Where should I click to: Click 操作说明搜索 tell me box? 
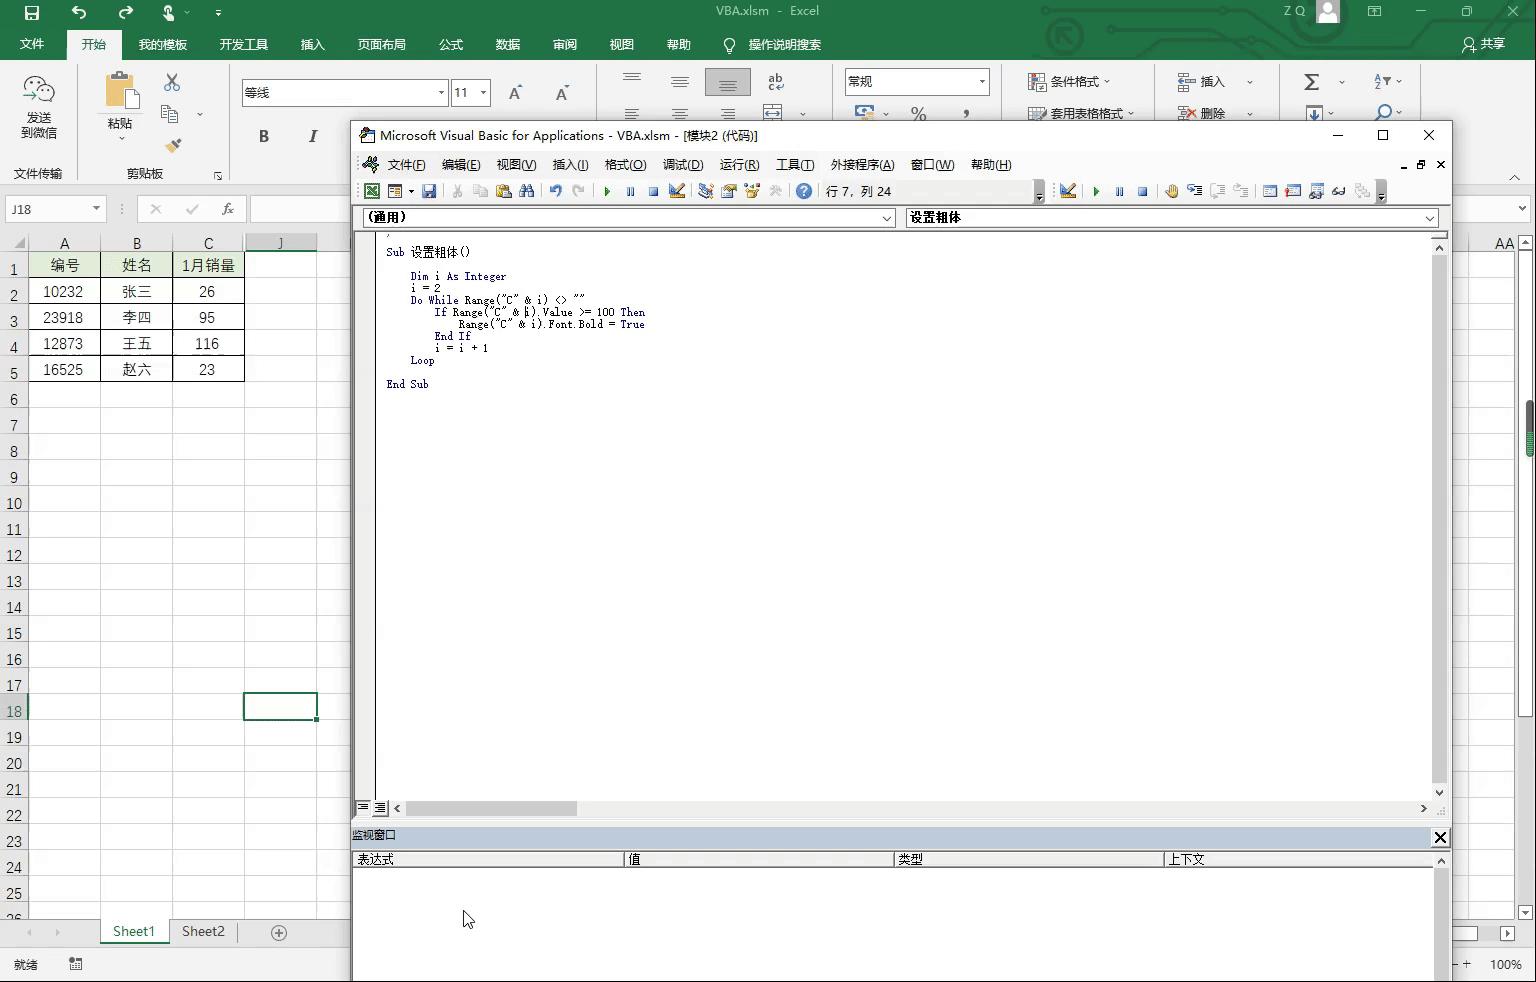[x=784, y=45]
